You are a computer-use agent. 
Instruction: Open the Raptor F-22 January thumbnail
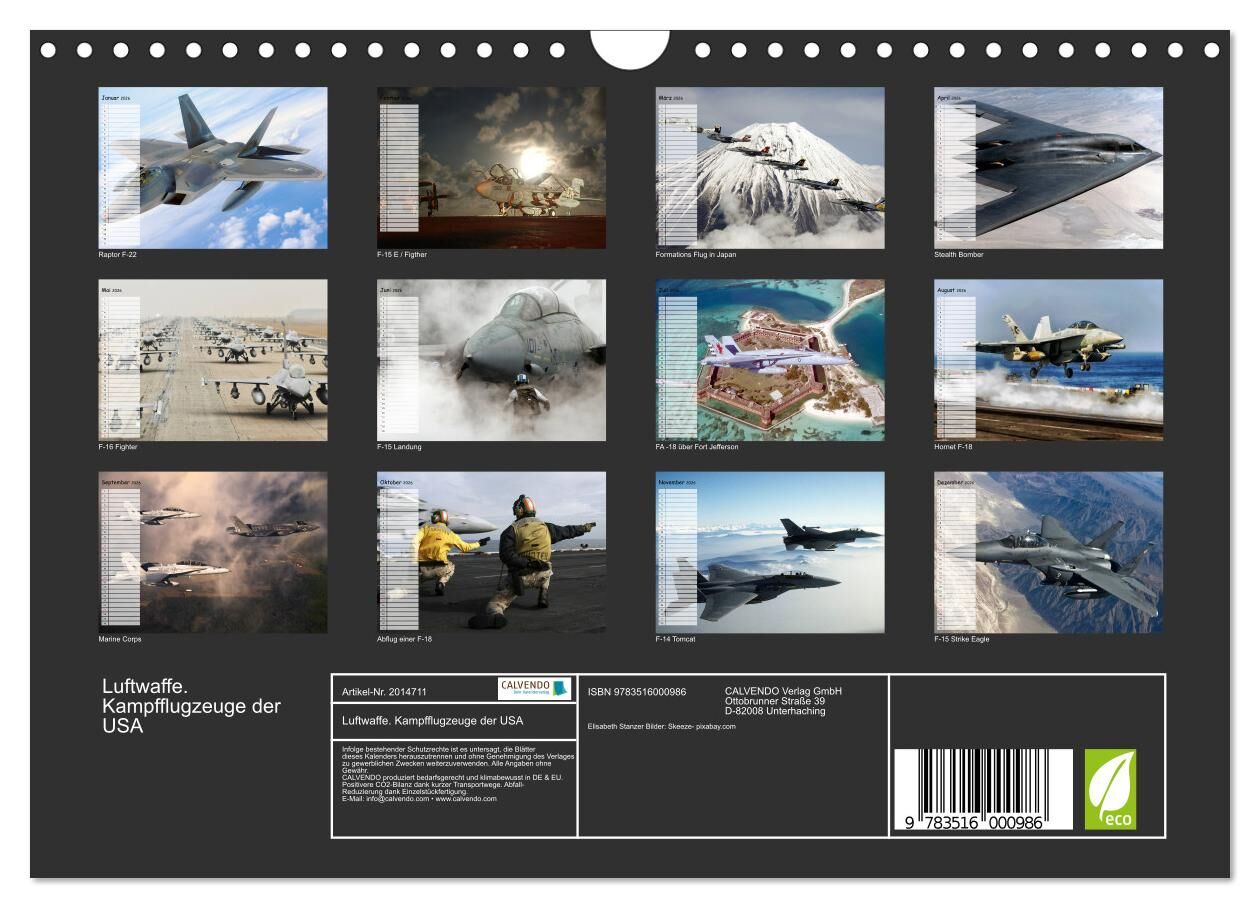click(x=213, y=168)
